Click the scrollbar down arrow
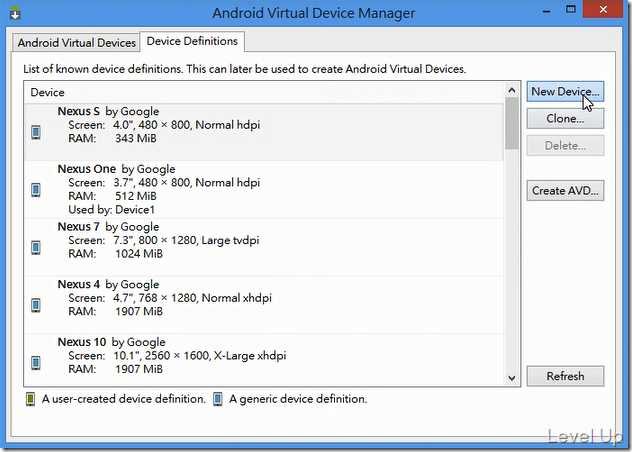The image size is (632, 452). (x=512, y=378)
